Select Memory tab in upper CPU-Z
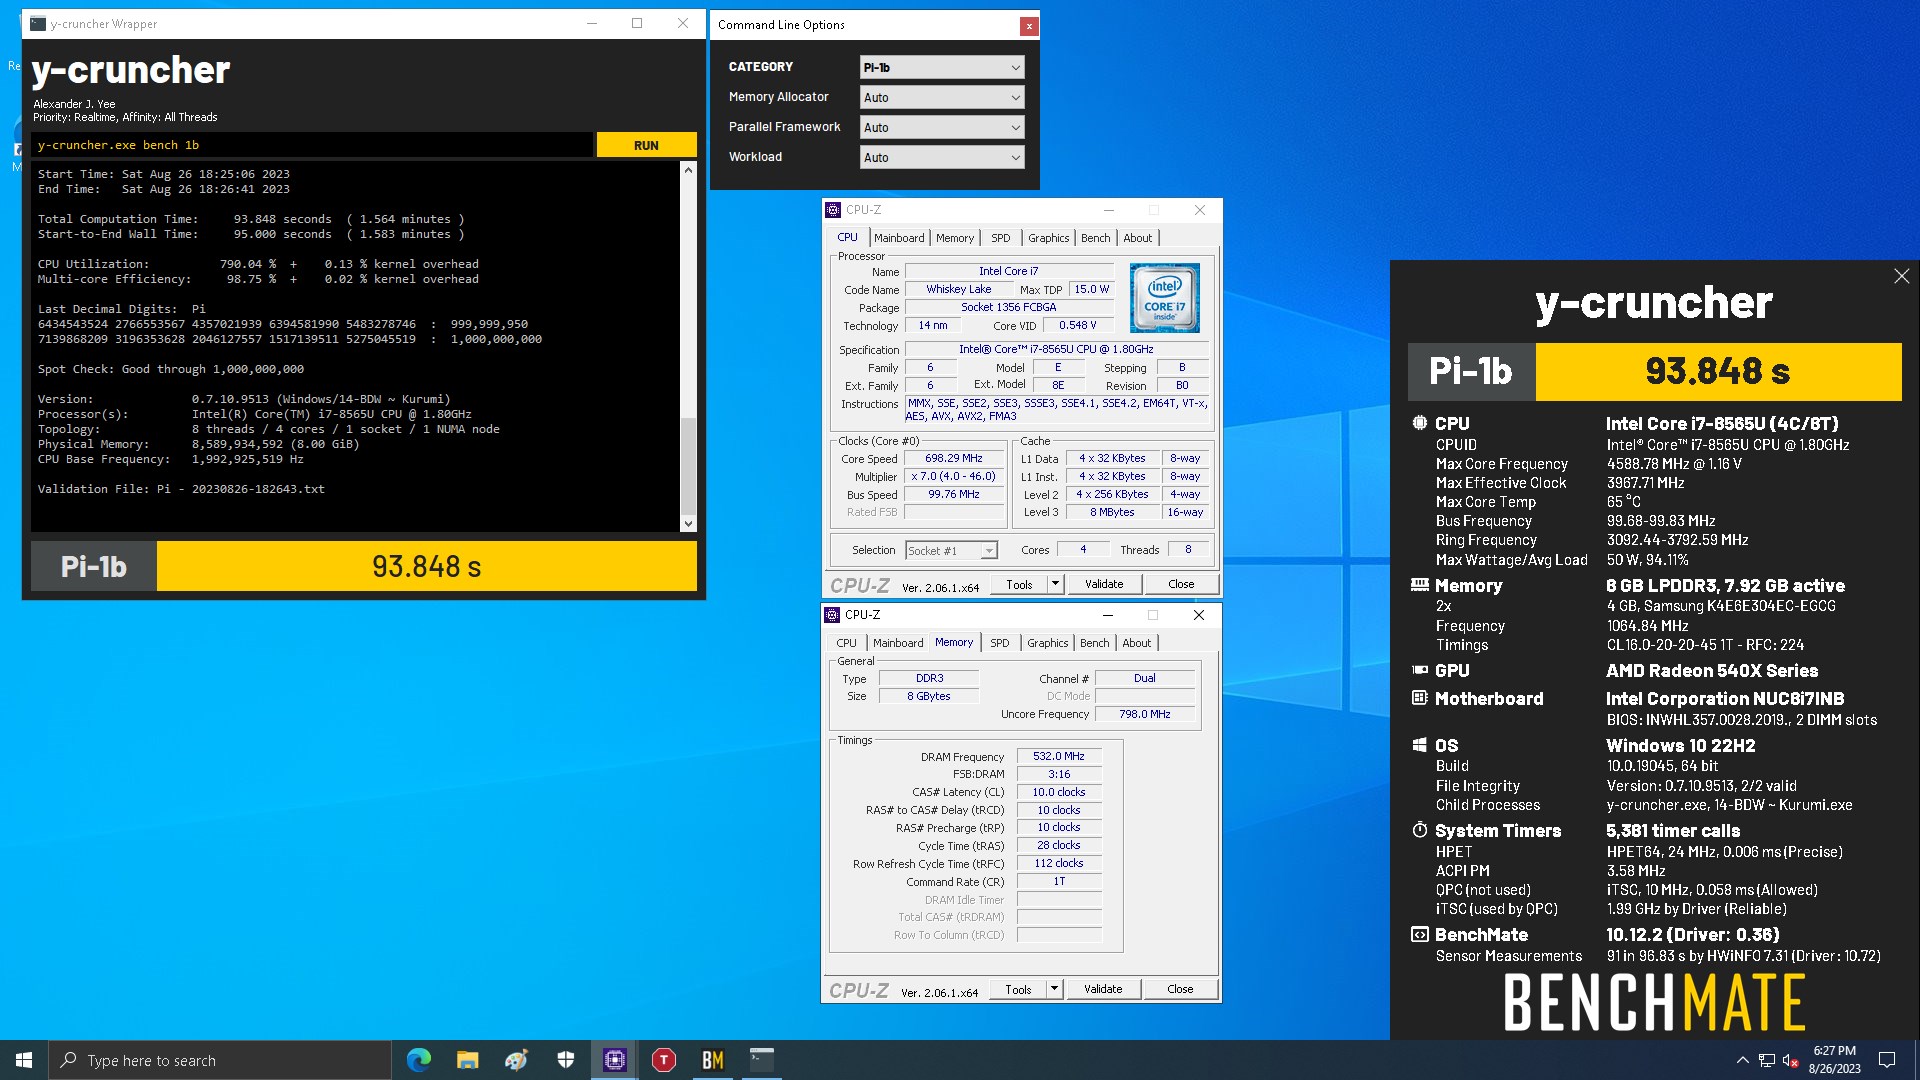This screenshot has width=1920, height=1080. pos(955,238)
